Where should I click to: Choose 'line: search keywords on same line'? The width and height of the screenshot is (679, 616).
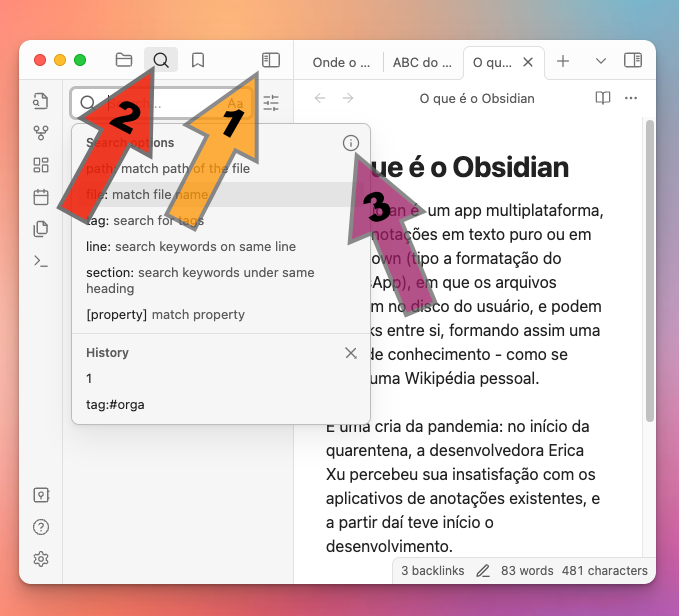221,246
